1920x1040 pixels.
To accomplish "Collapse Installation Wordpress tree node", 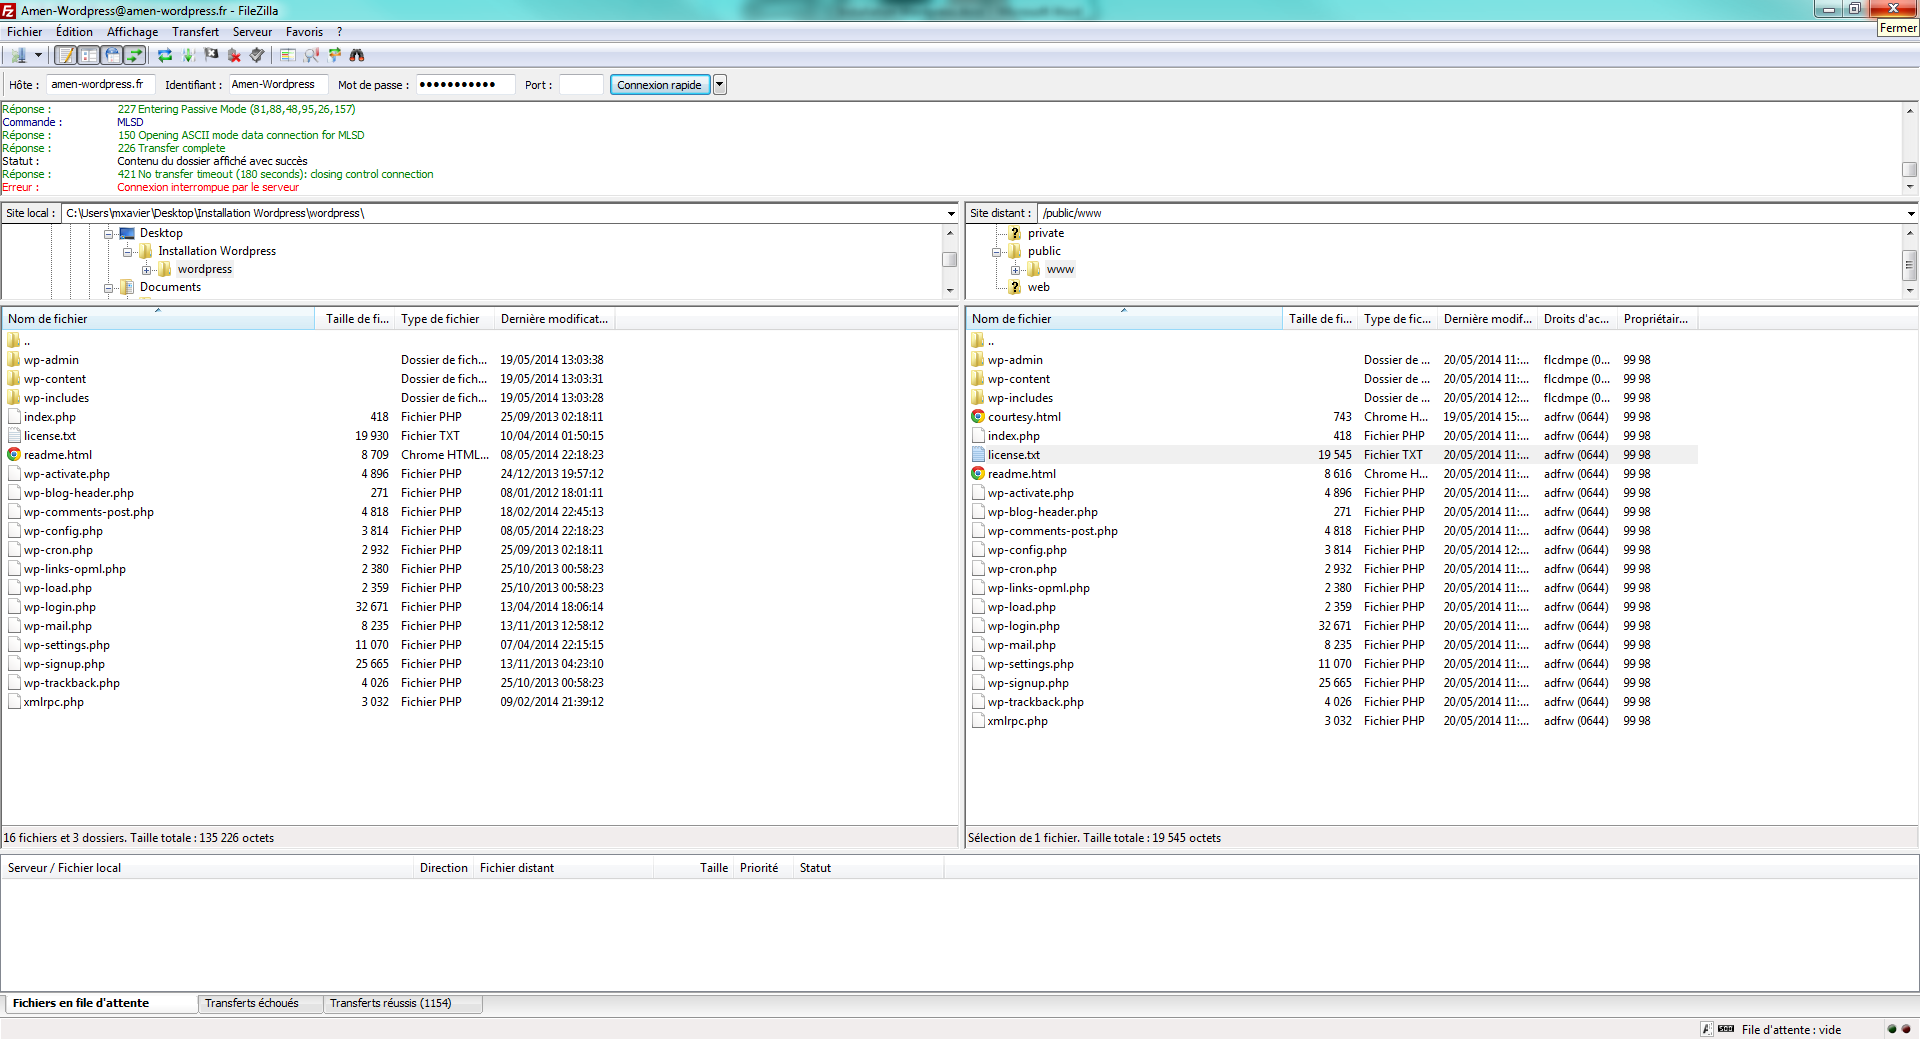I will pyautogui.click(x=128, y=251).
